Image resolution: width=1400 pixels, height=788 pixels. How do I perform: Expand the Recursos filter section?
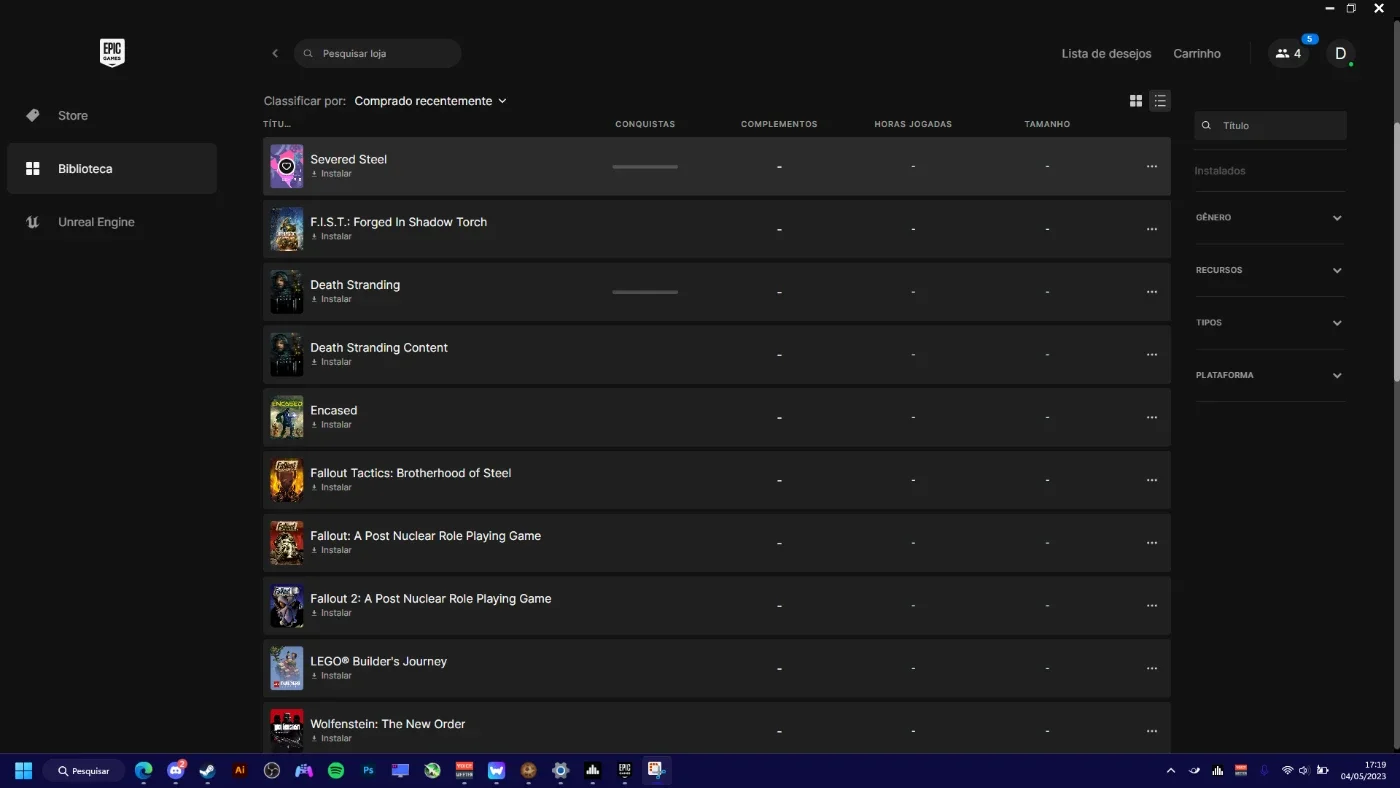[1270, 270]
